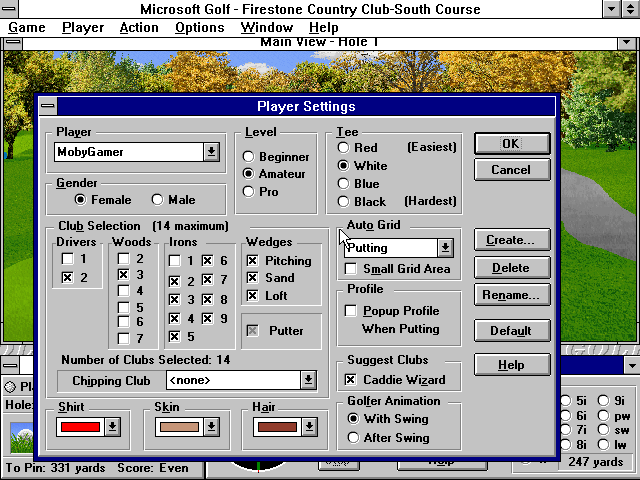Open the Main View window control menu

[11, 43]
